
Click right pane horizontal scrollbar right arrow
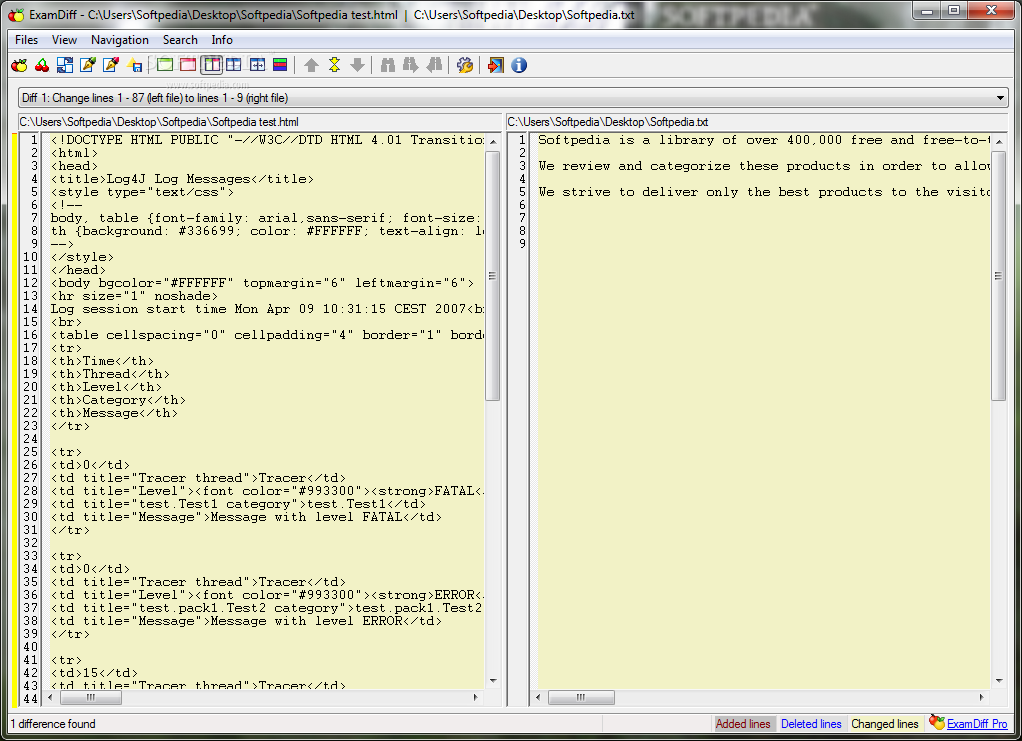pyautogui.click(x=982, y=697)
